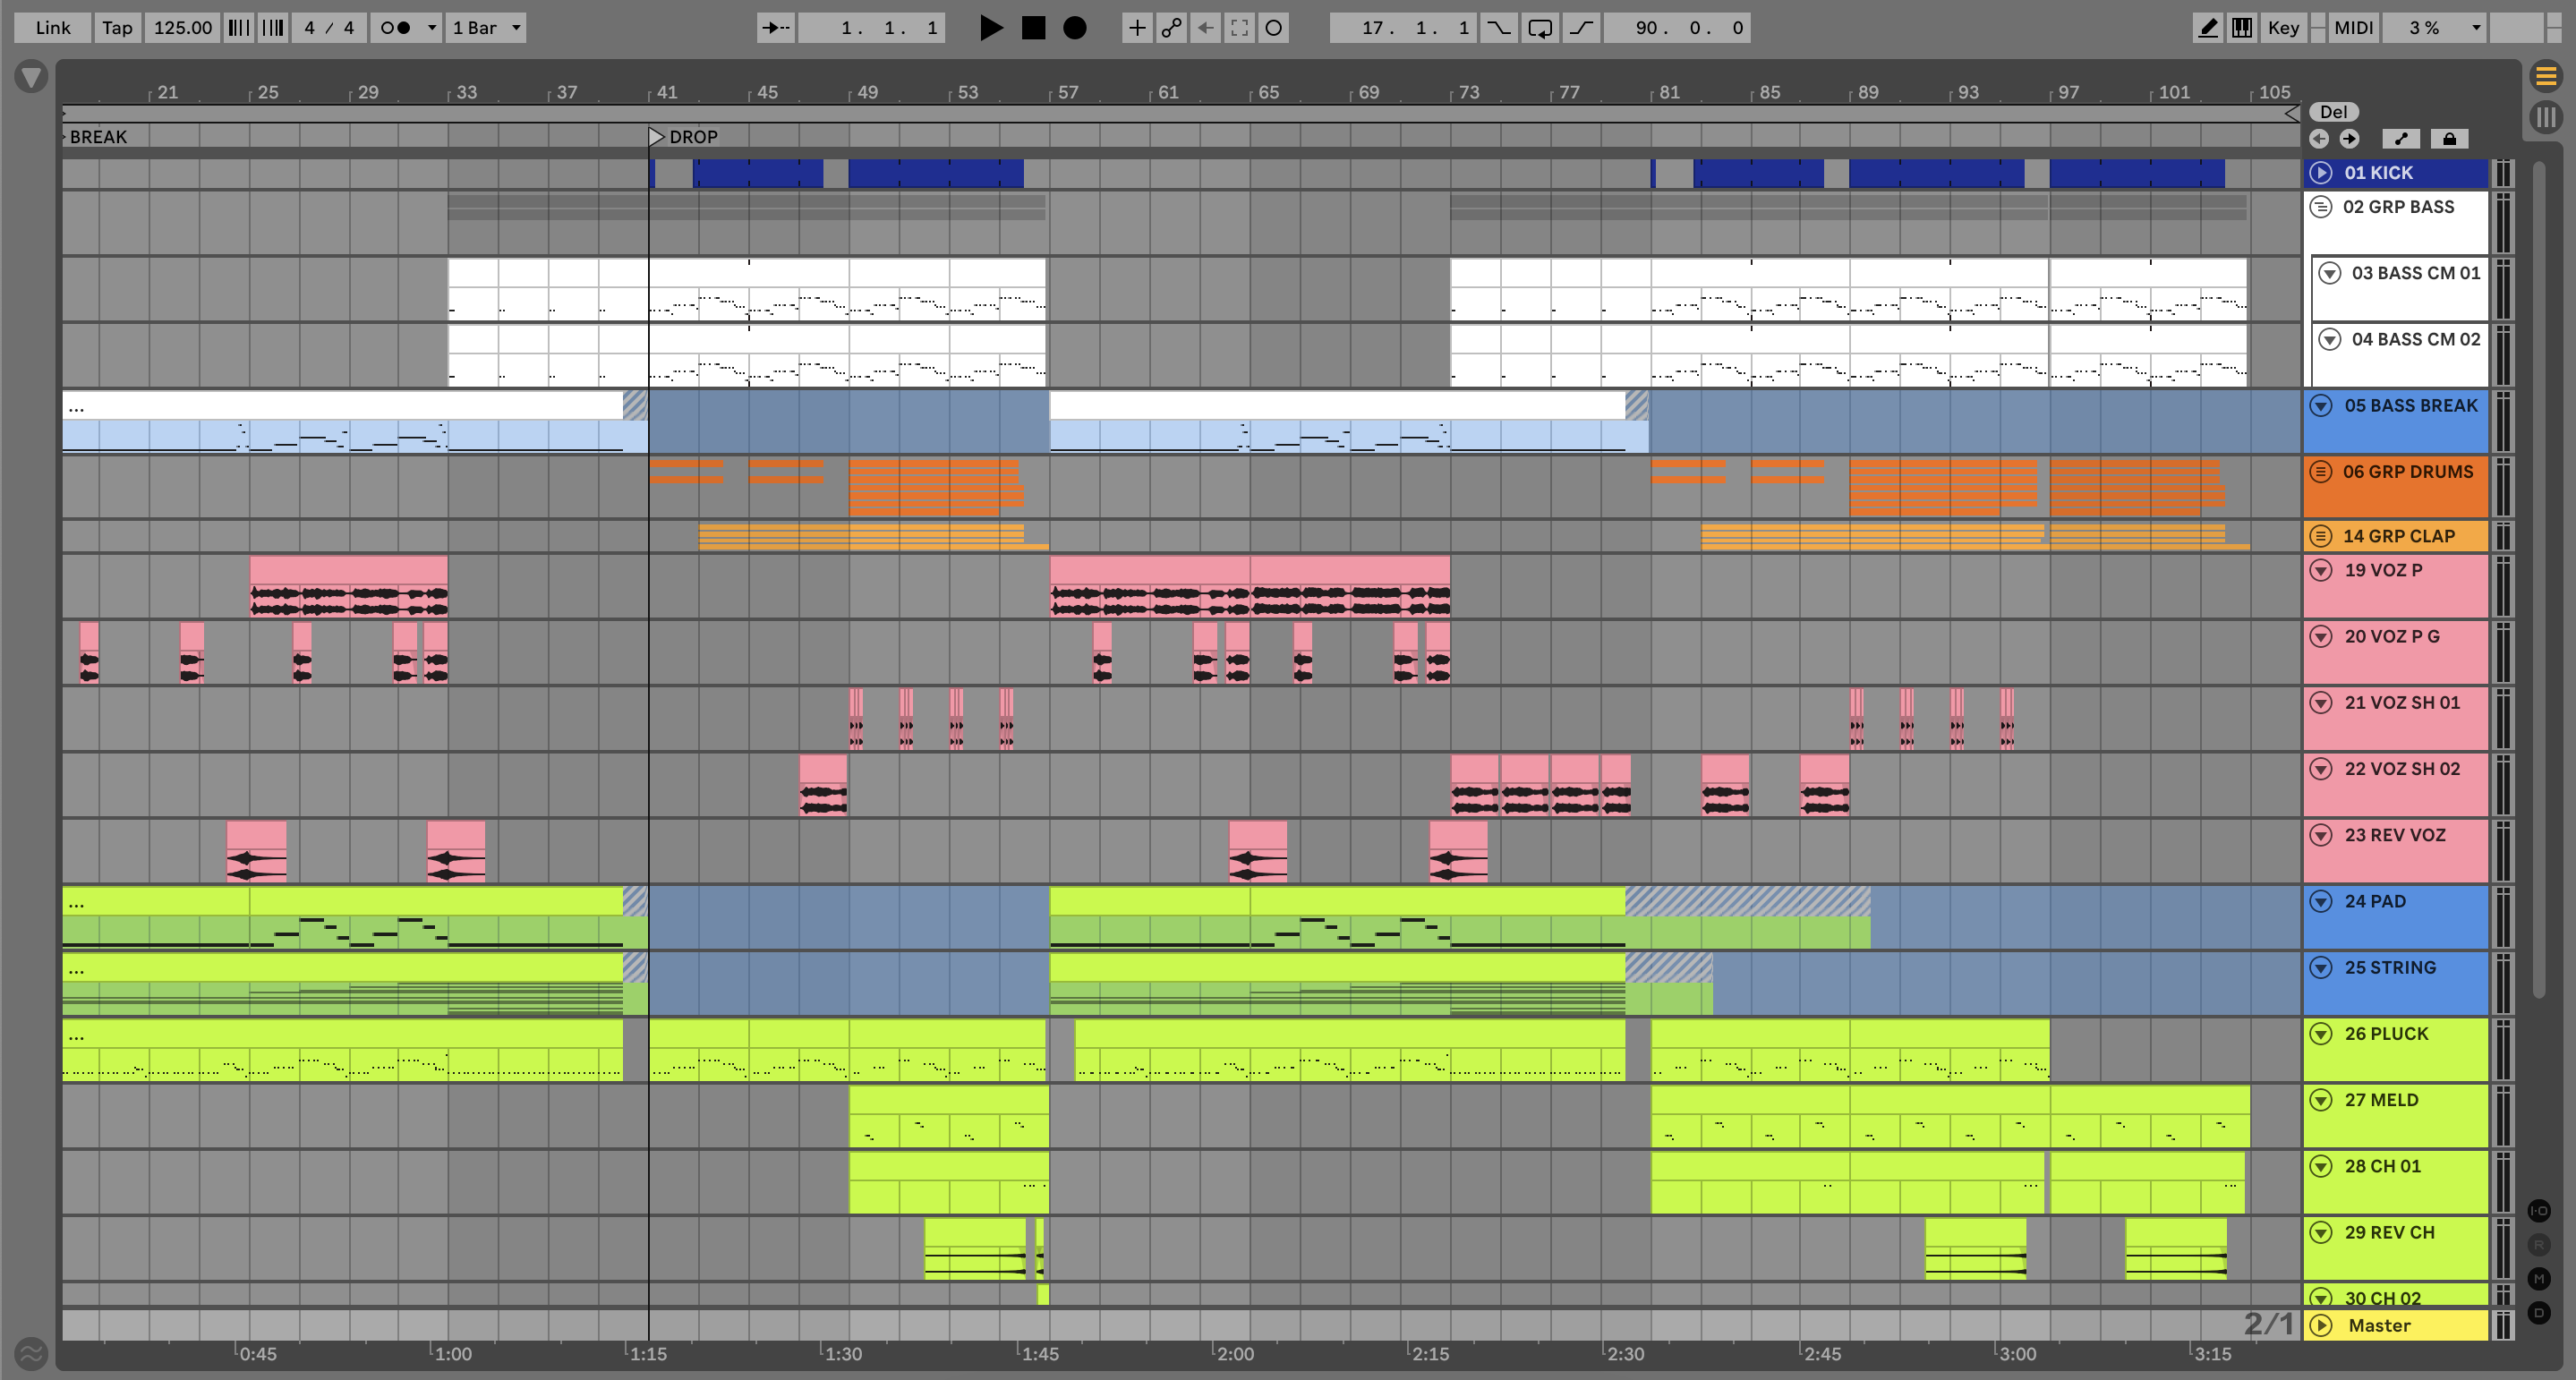This screenshot has height=1380, width=2576.
Task: Toggle the Lock Envelopes padlock
Action: [2449, 139]
